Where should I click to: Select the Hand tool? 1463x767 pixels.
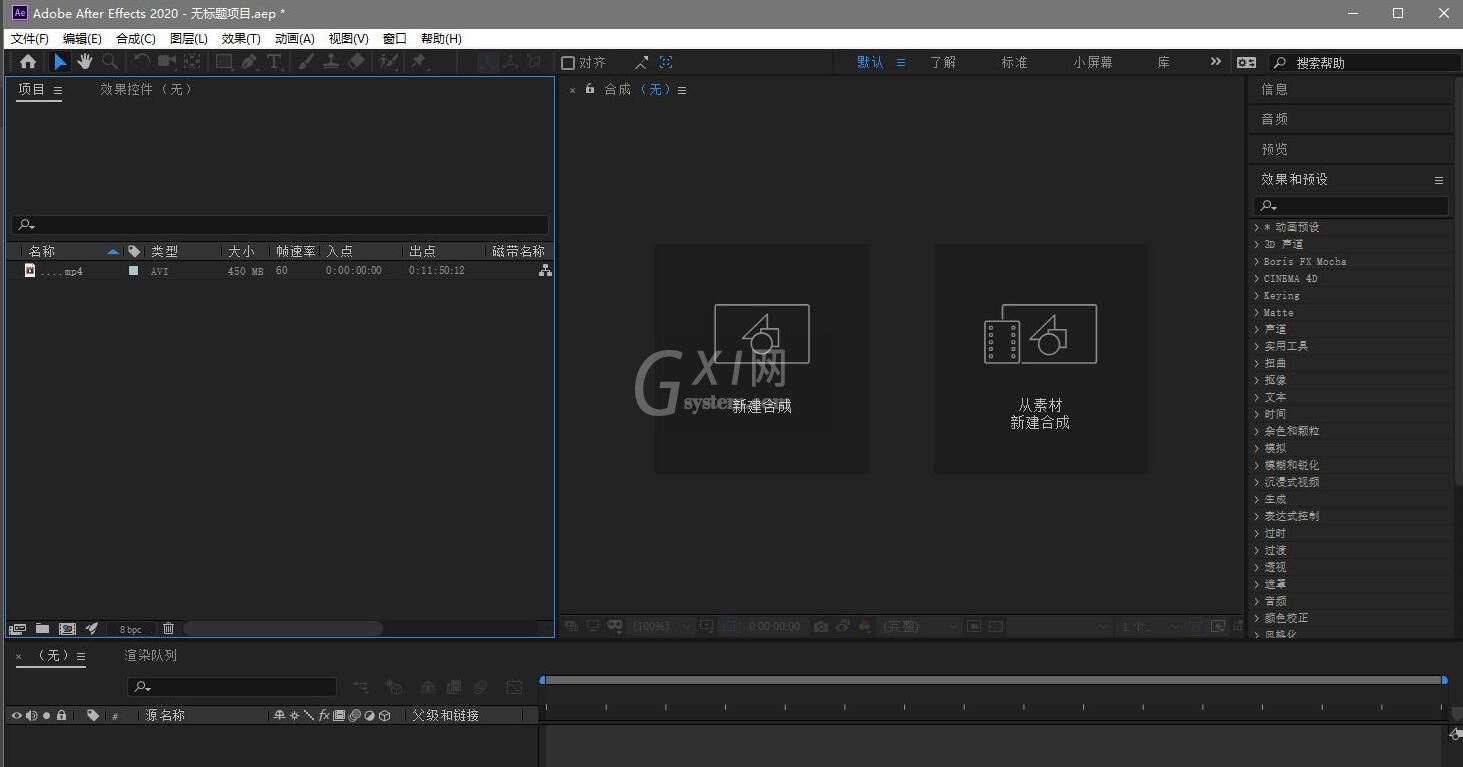coord(85,62)
